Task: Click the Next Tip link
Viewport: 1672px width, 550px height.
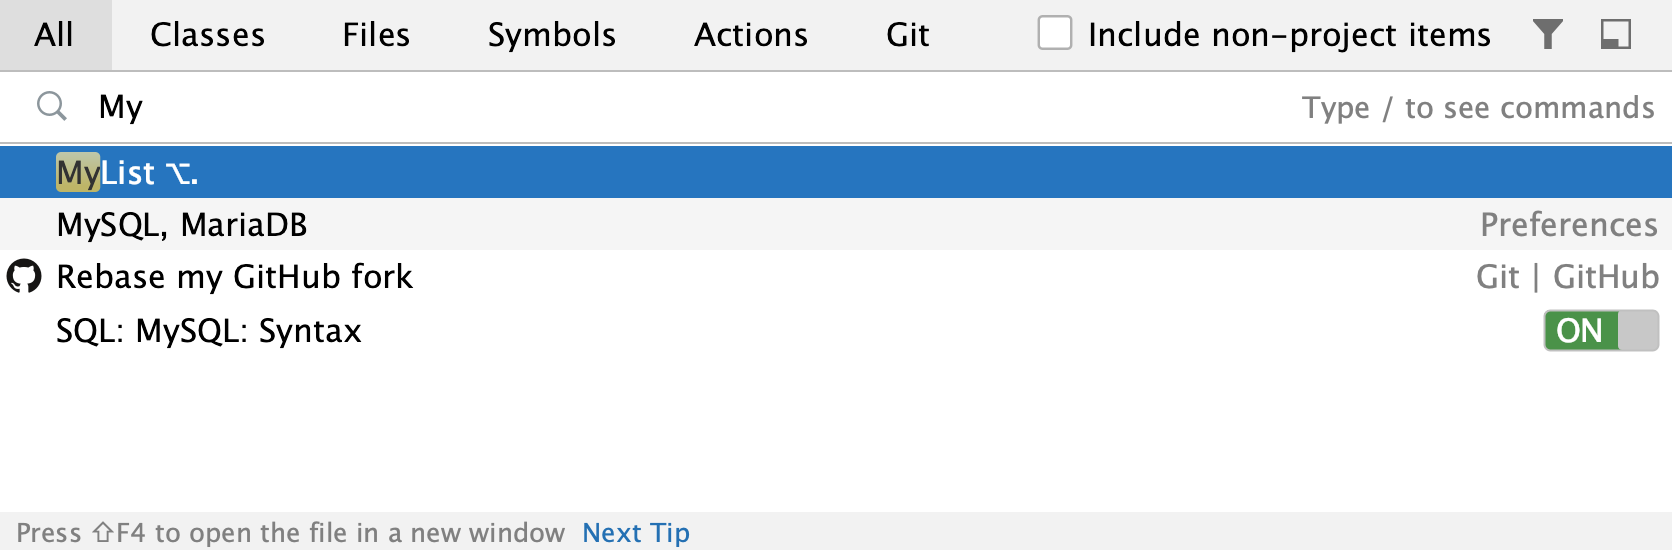Action: pos(636,533)
